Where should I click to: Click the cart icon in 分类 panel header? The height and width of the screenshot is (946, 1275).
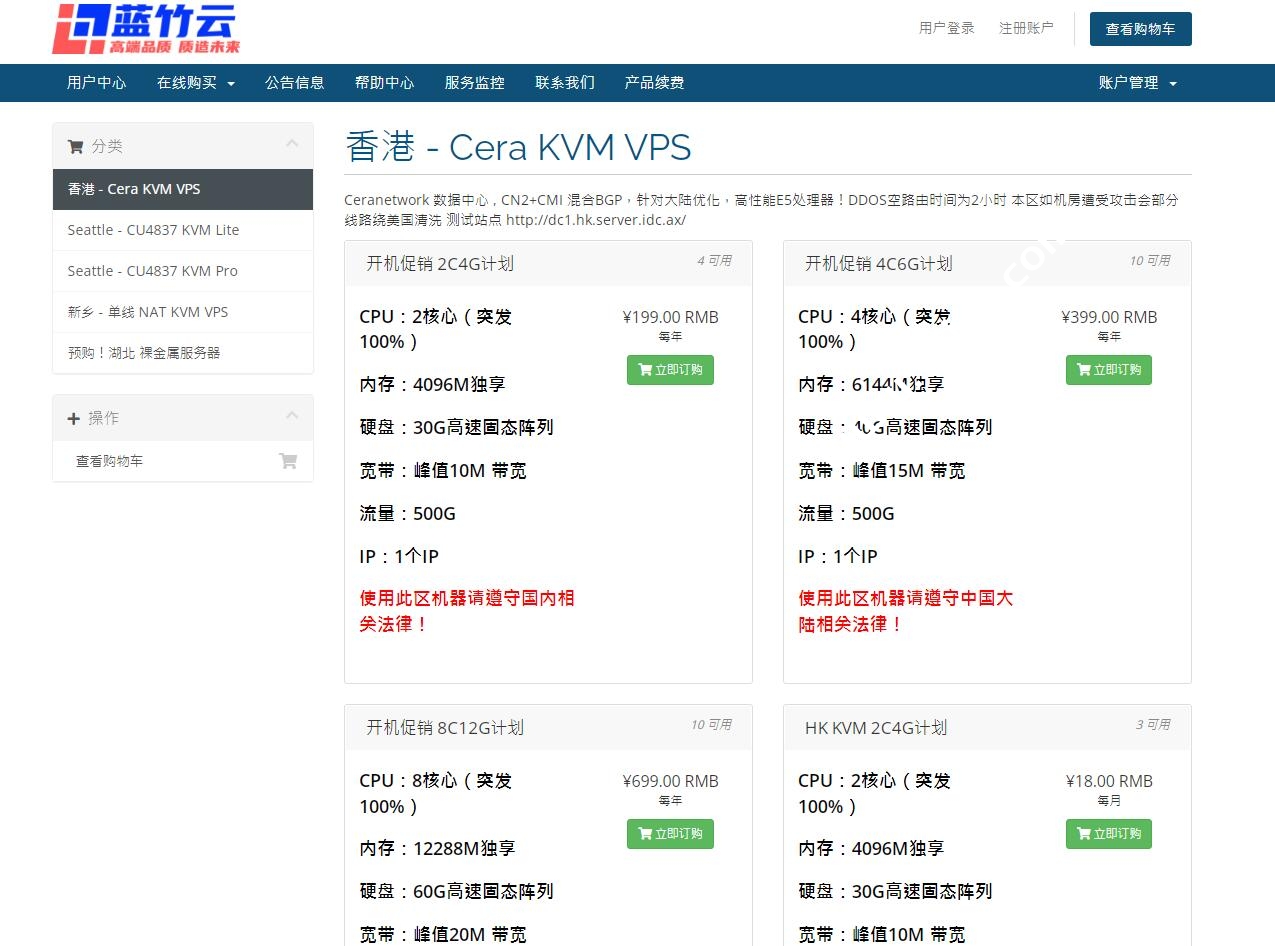tap(75, 146)
